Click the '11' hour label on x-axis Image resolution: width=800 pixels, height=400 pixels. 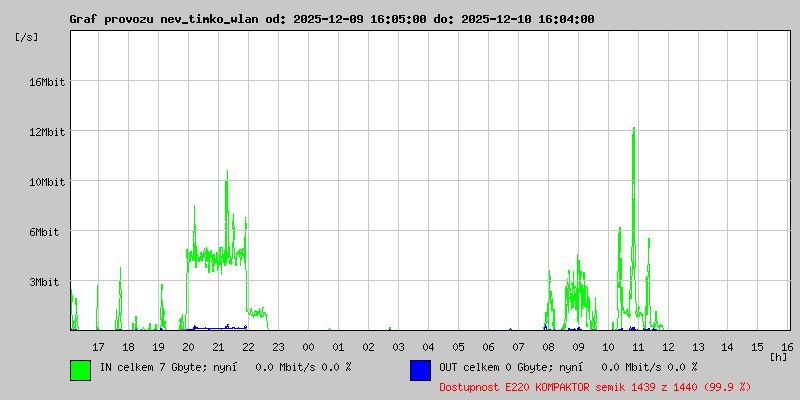pos(638,347)
